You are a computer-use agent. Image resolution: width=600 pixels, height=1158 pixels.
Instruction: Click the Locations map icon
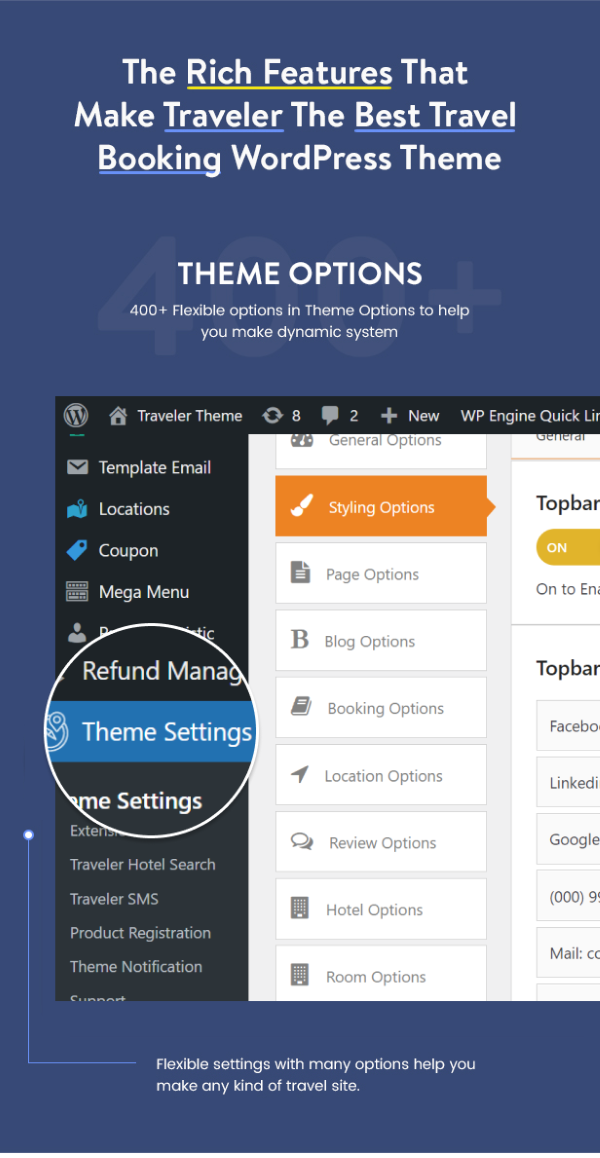point(77,509)
